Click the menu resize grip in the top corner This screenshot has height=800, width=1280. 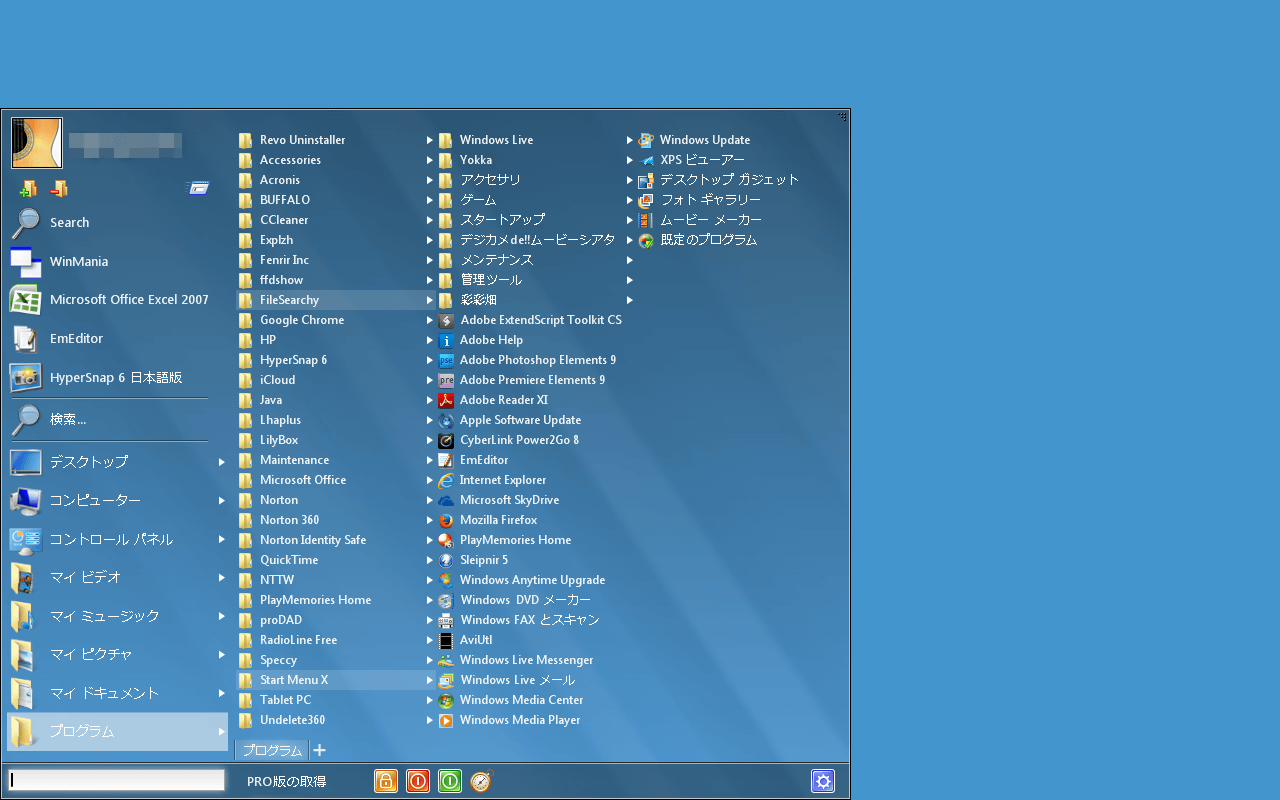coord(842,117)
